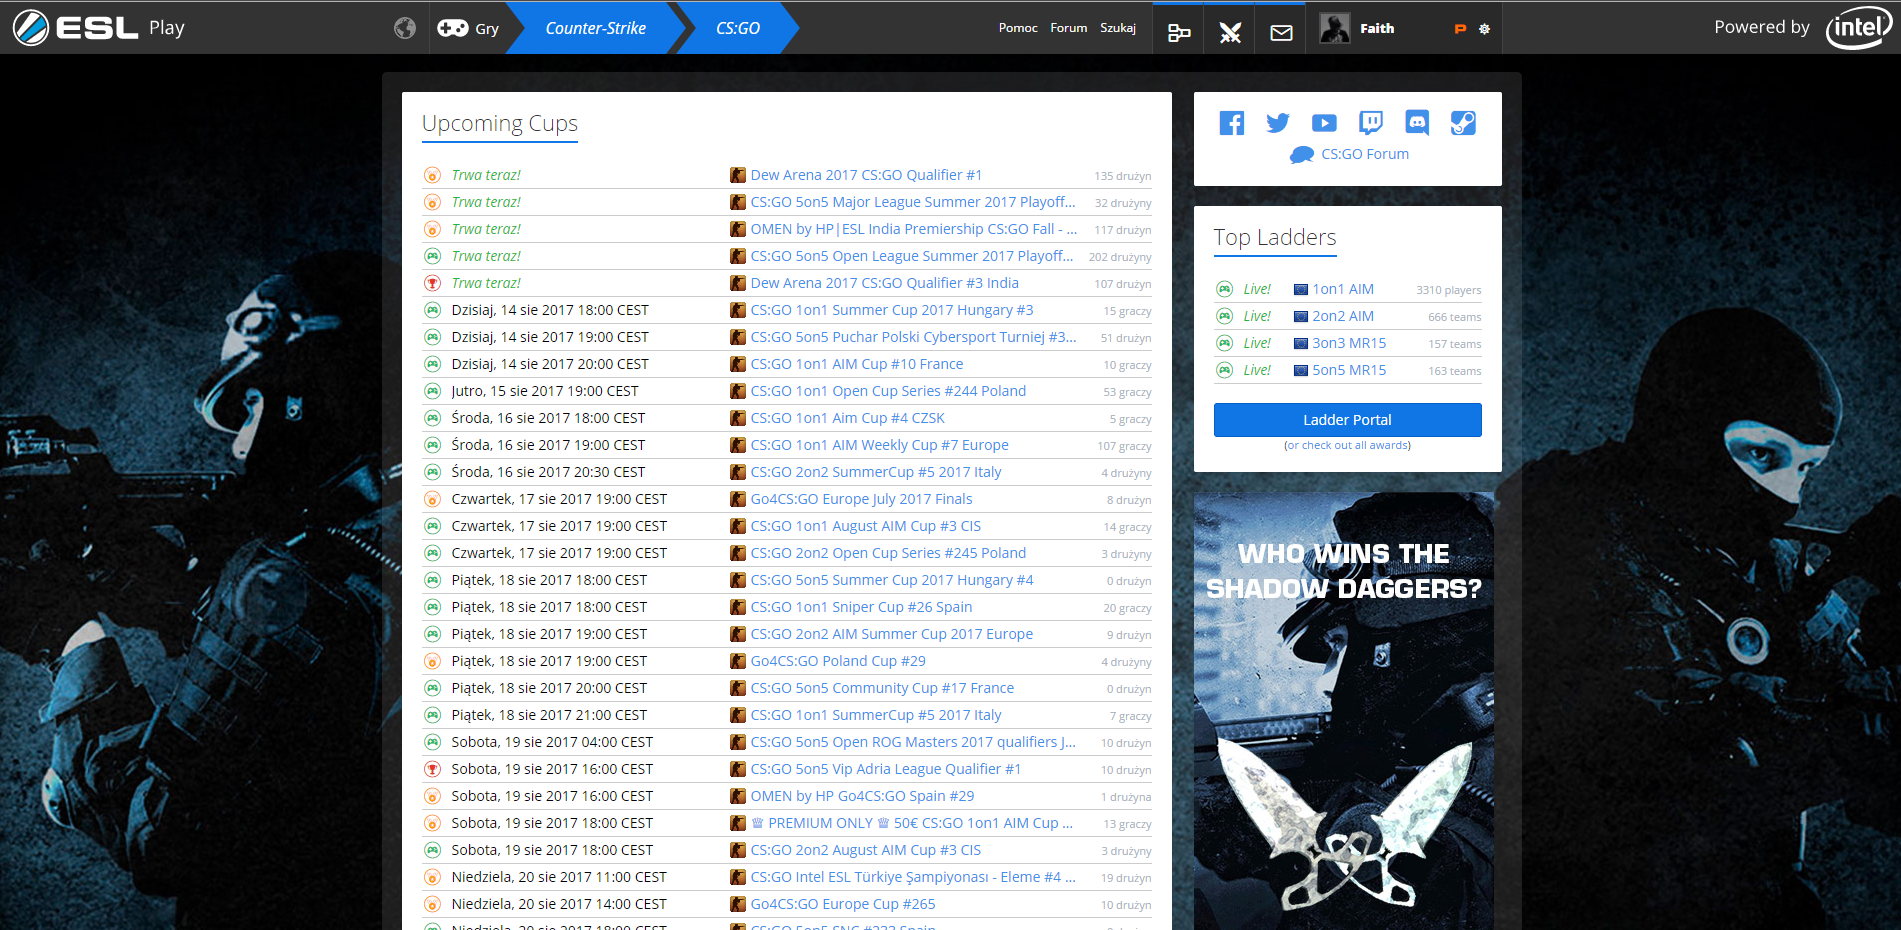Open the Gry games menu
This screenshot has height=930, width=1901.
(468, 28)
